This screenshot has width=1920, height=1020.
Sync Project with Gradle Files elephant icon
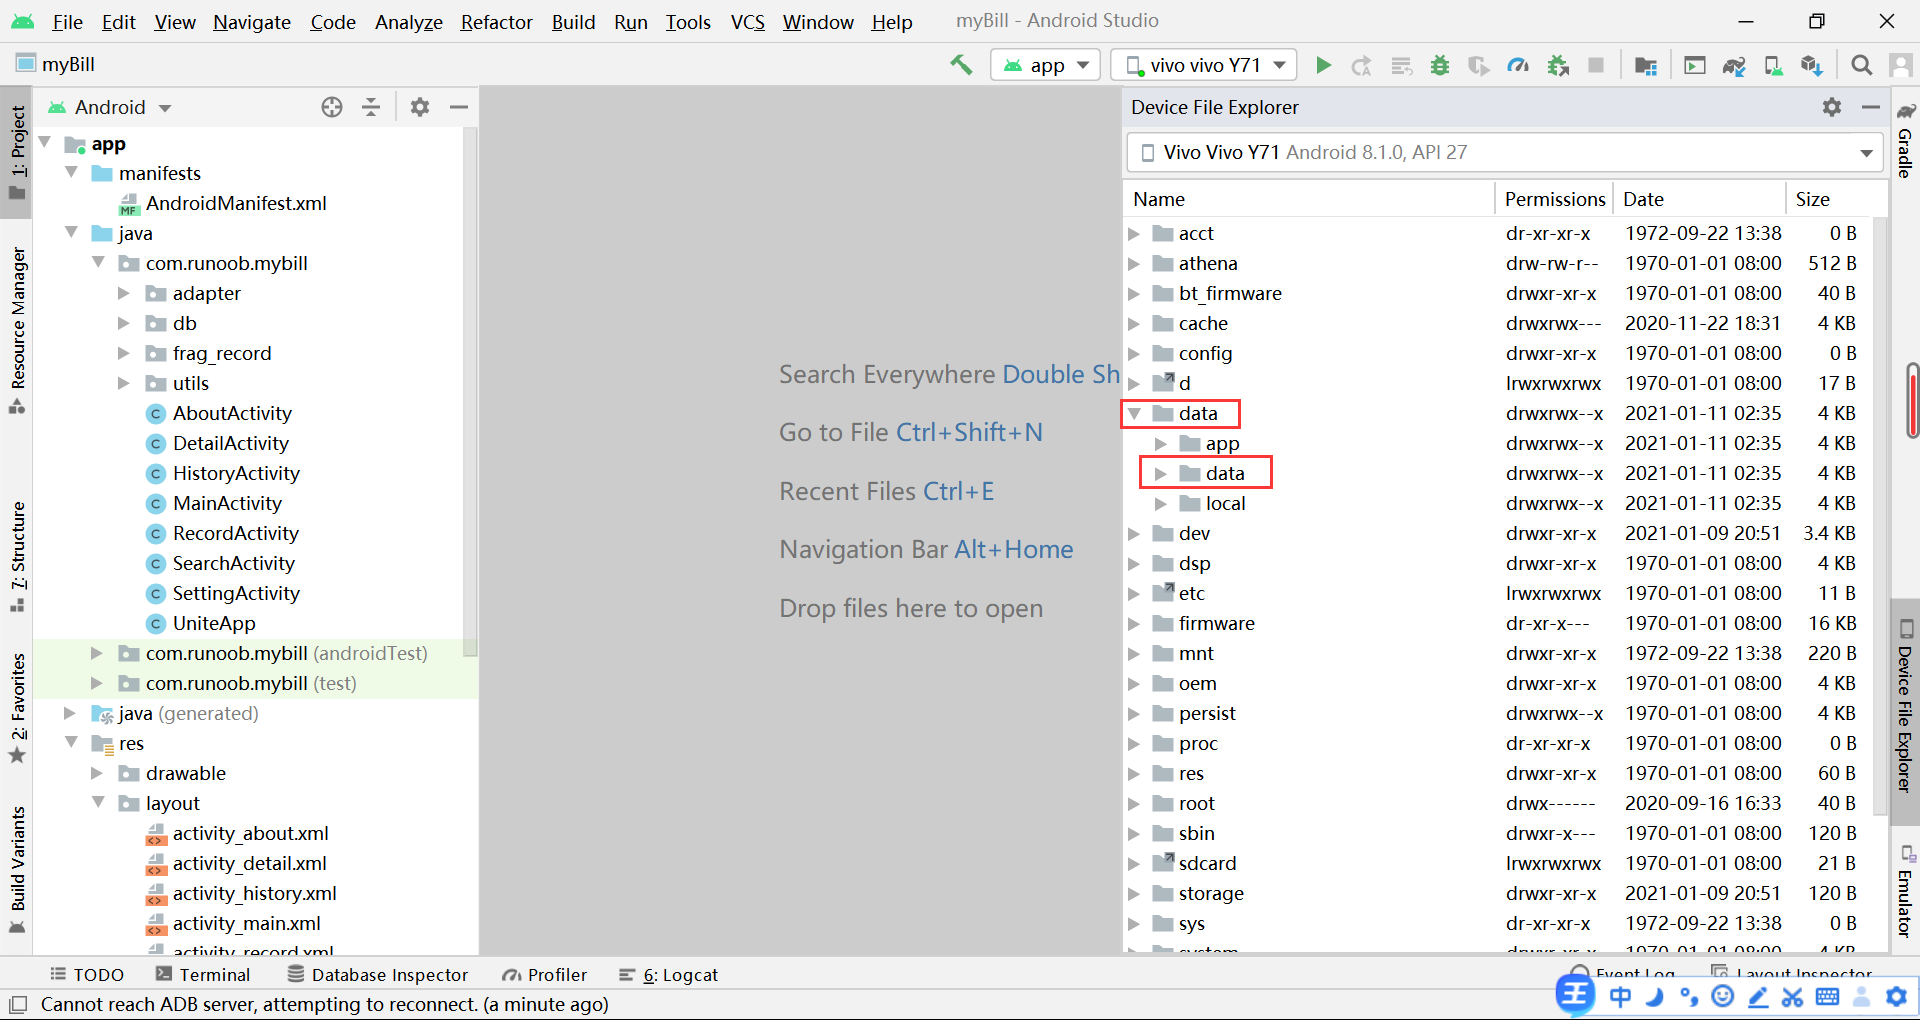click(x=1734, y=65)
